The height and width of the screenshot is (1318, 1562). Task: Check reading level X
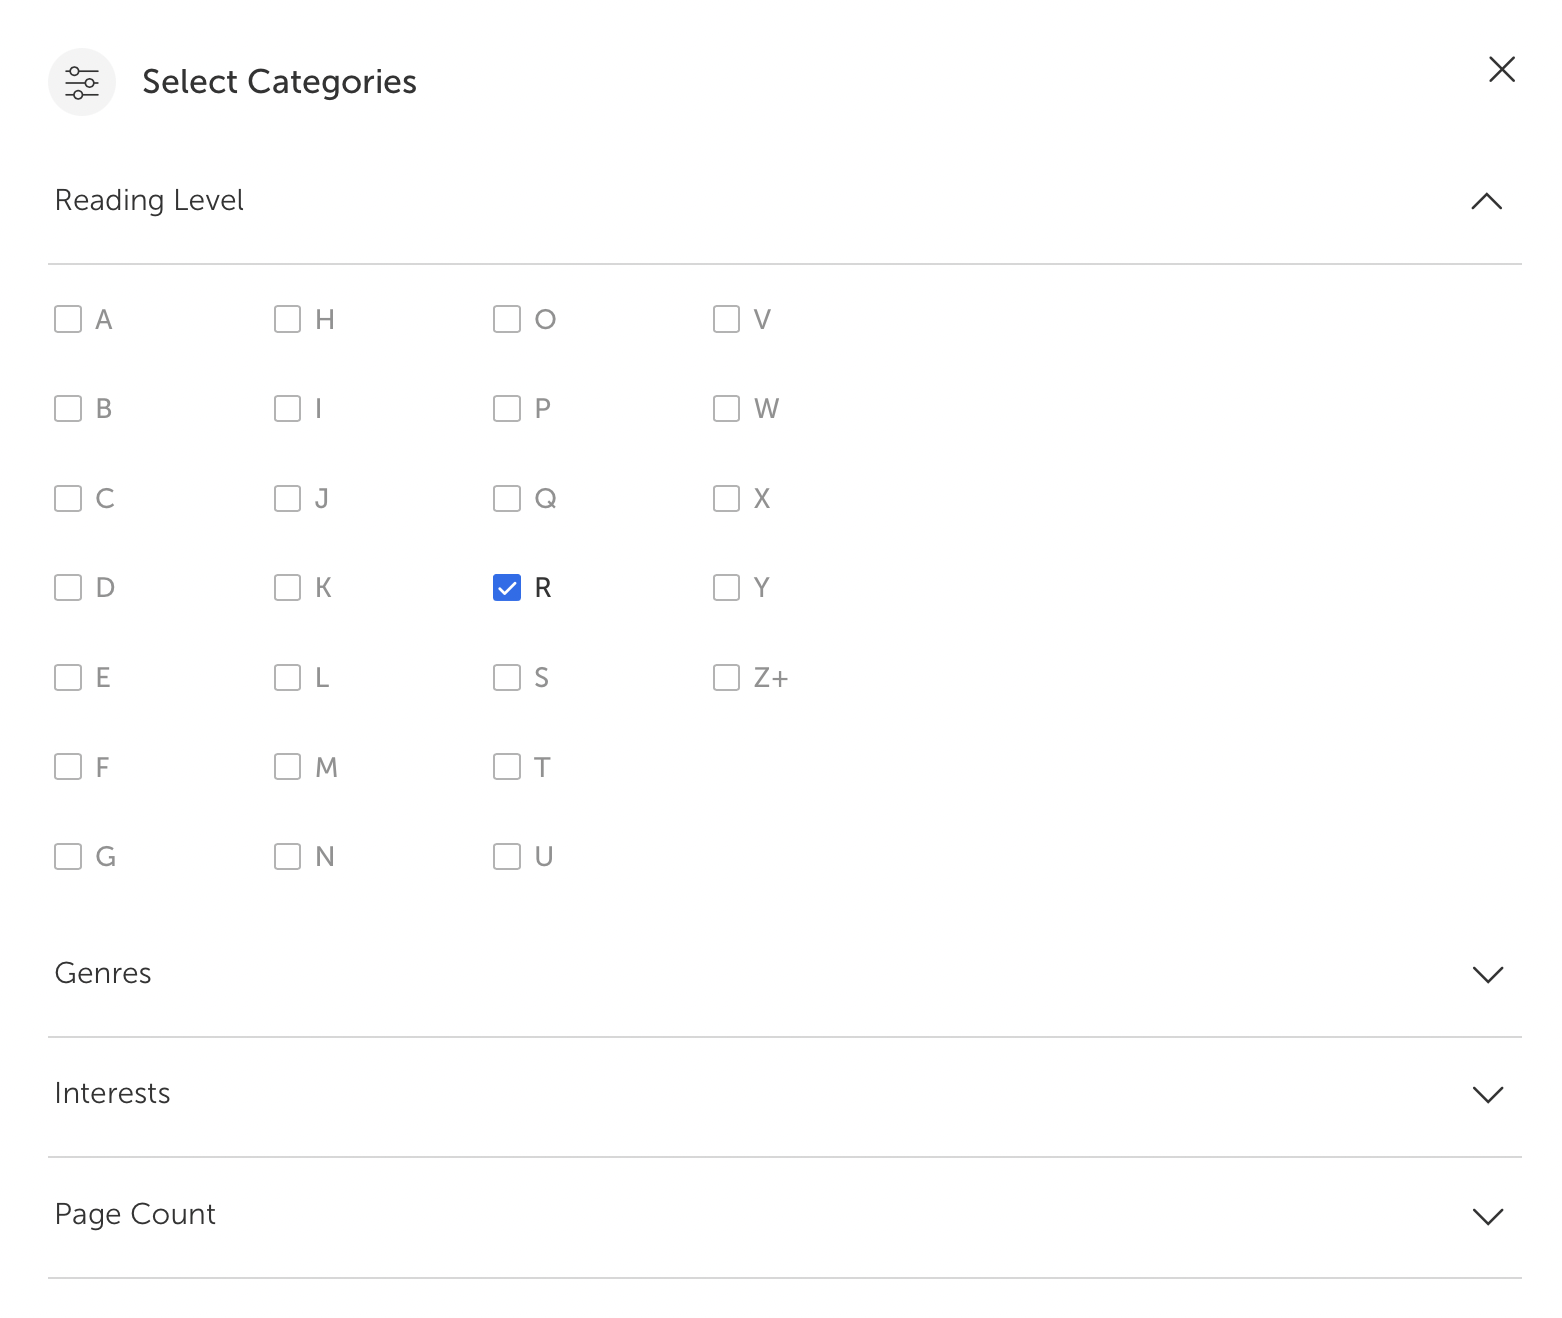(726, 498)
